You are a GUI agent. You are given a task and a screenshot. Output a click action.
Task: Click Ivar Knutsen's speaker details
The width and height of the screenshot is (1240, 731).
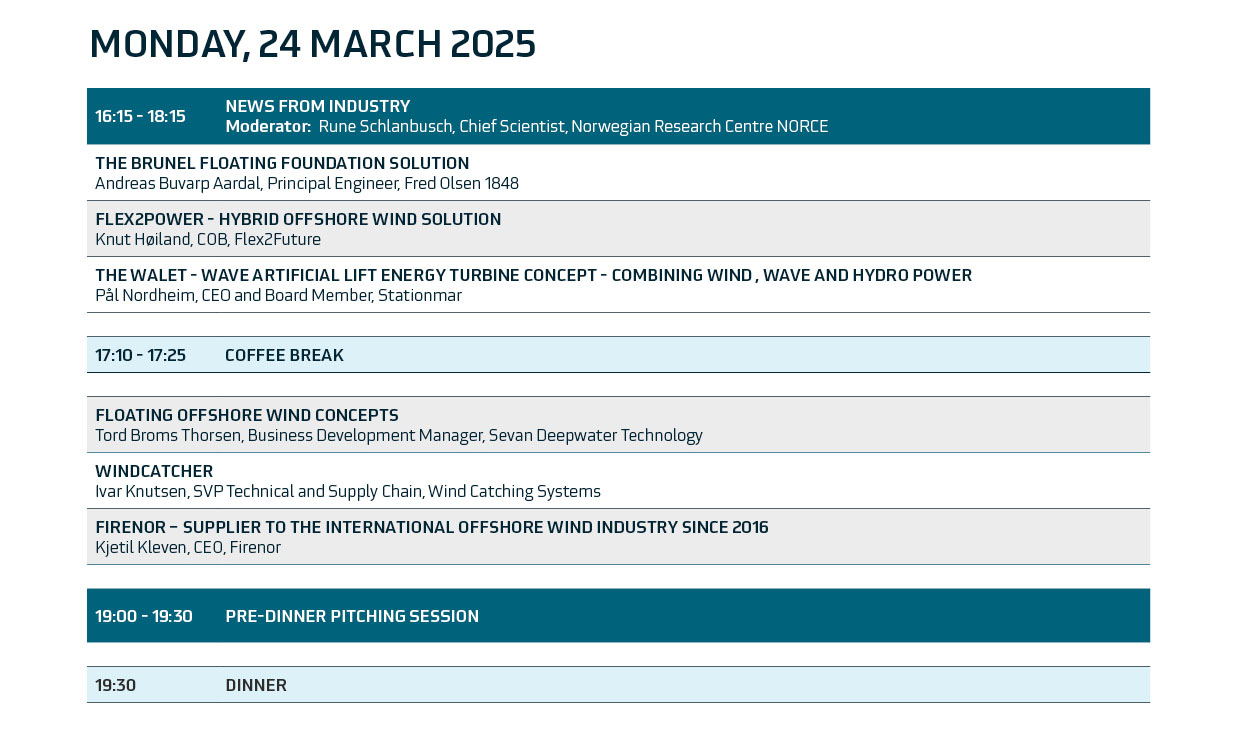347,491
